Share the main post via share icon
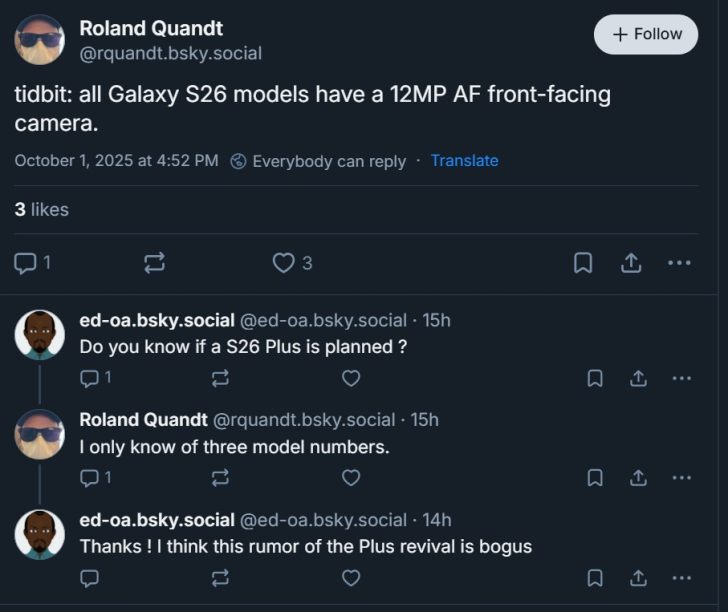The width and height of the screenshot is (728, 612). [631, 262]
